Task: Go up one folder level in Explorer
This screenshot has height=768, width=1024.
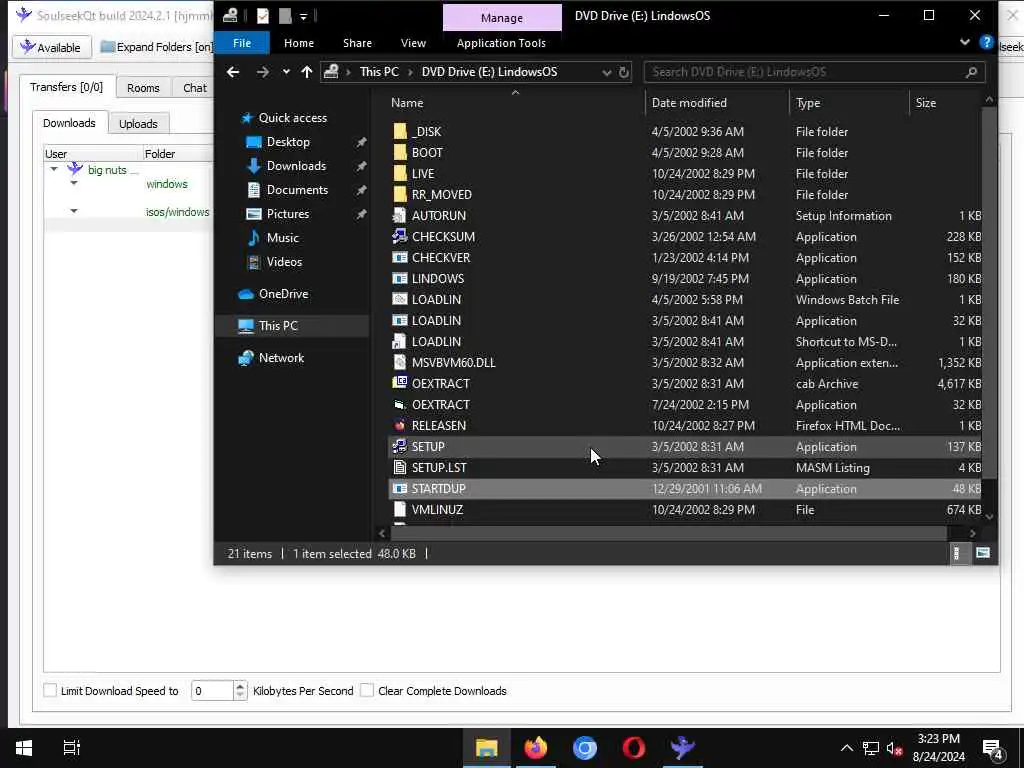Action: pos(307,72)
